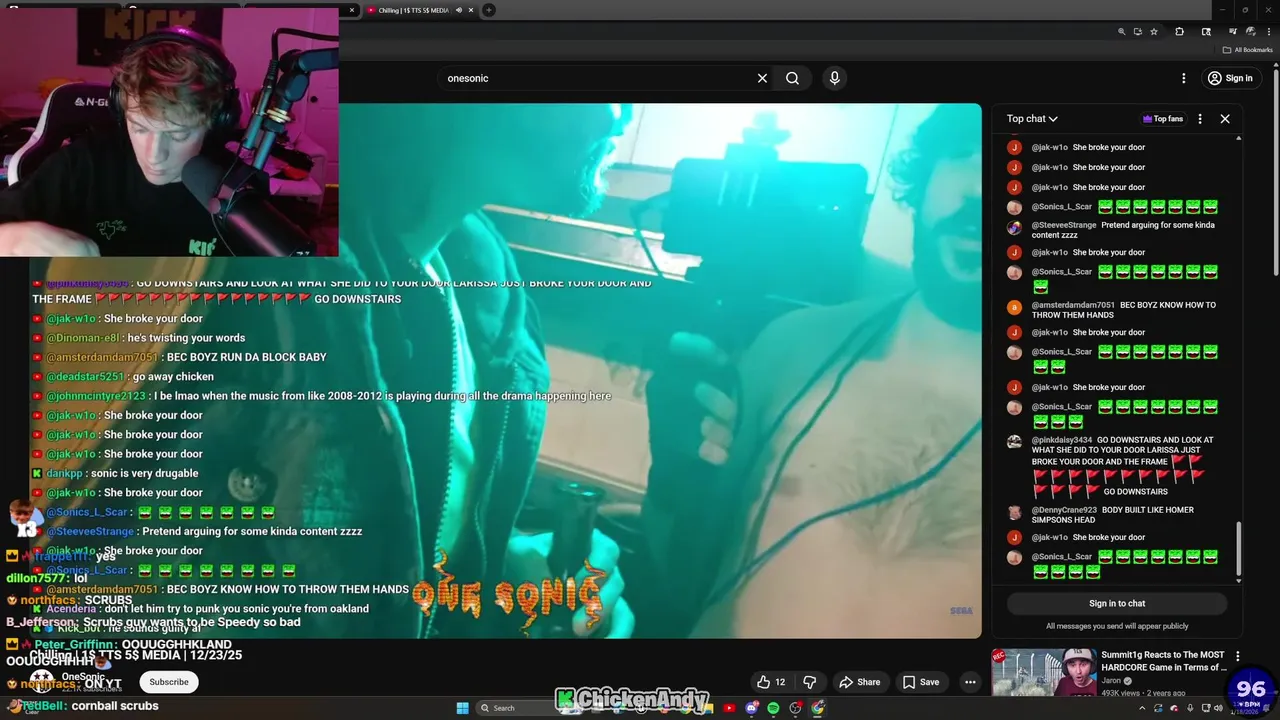Click @pinkdaisy3434 username in Top chat panel

[x=1062, y=440]
